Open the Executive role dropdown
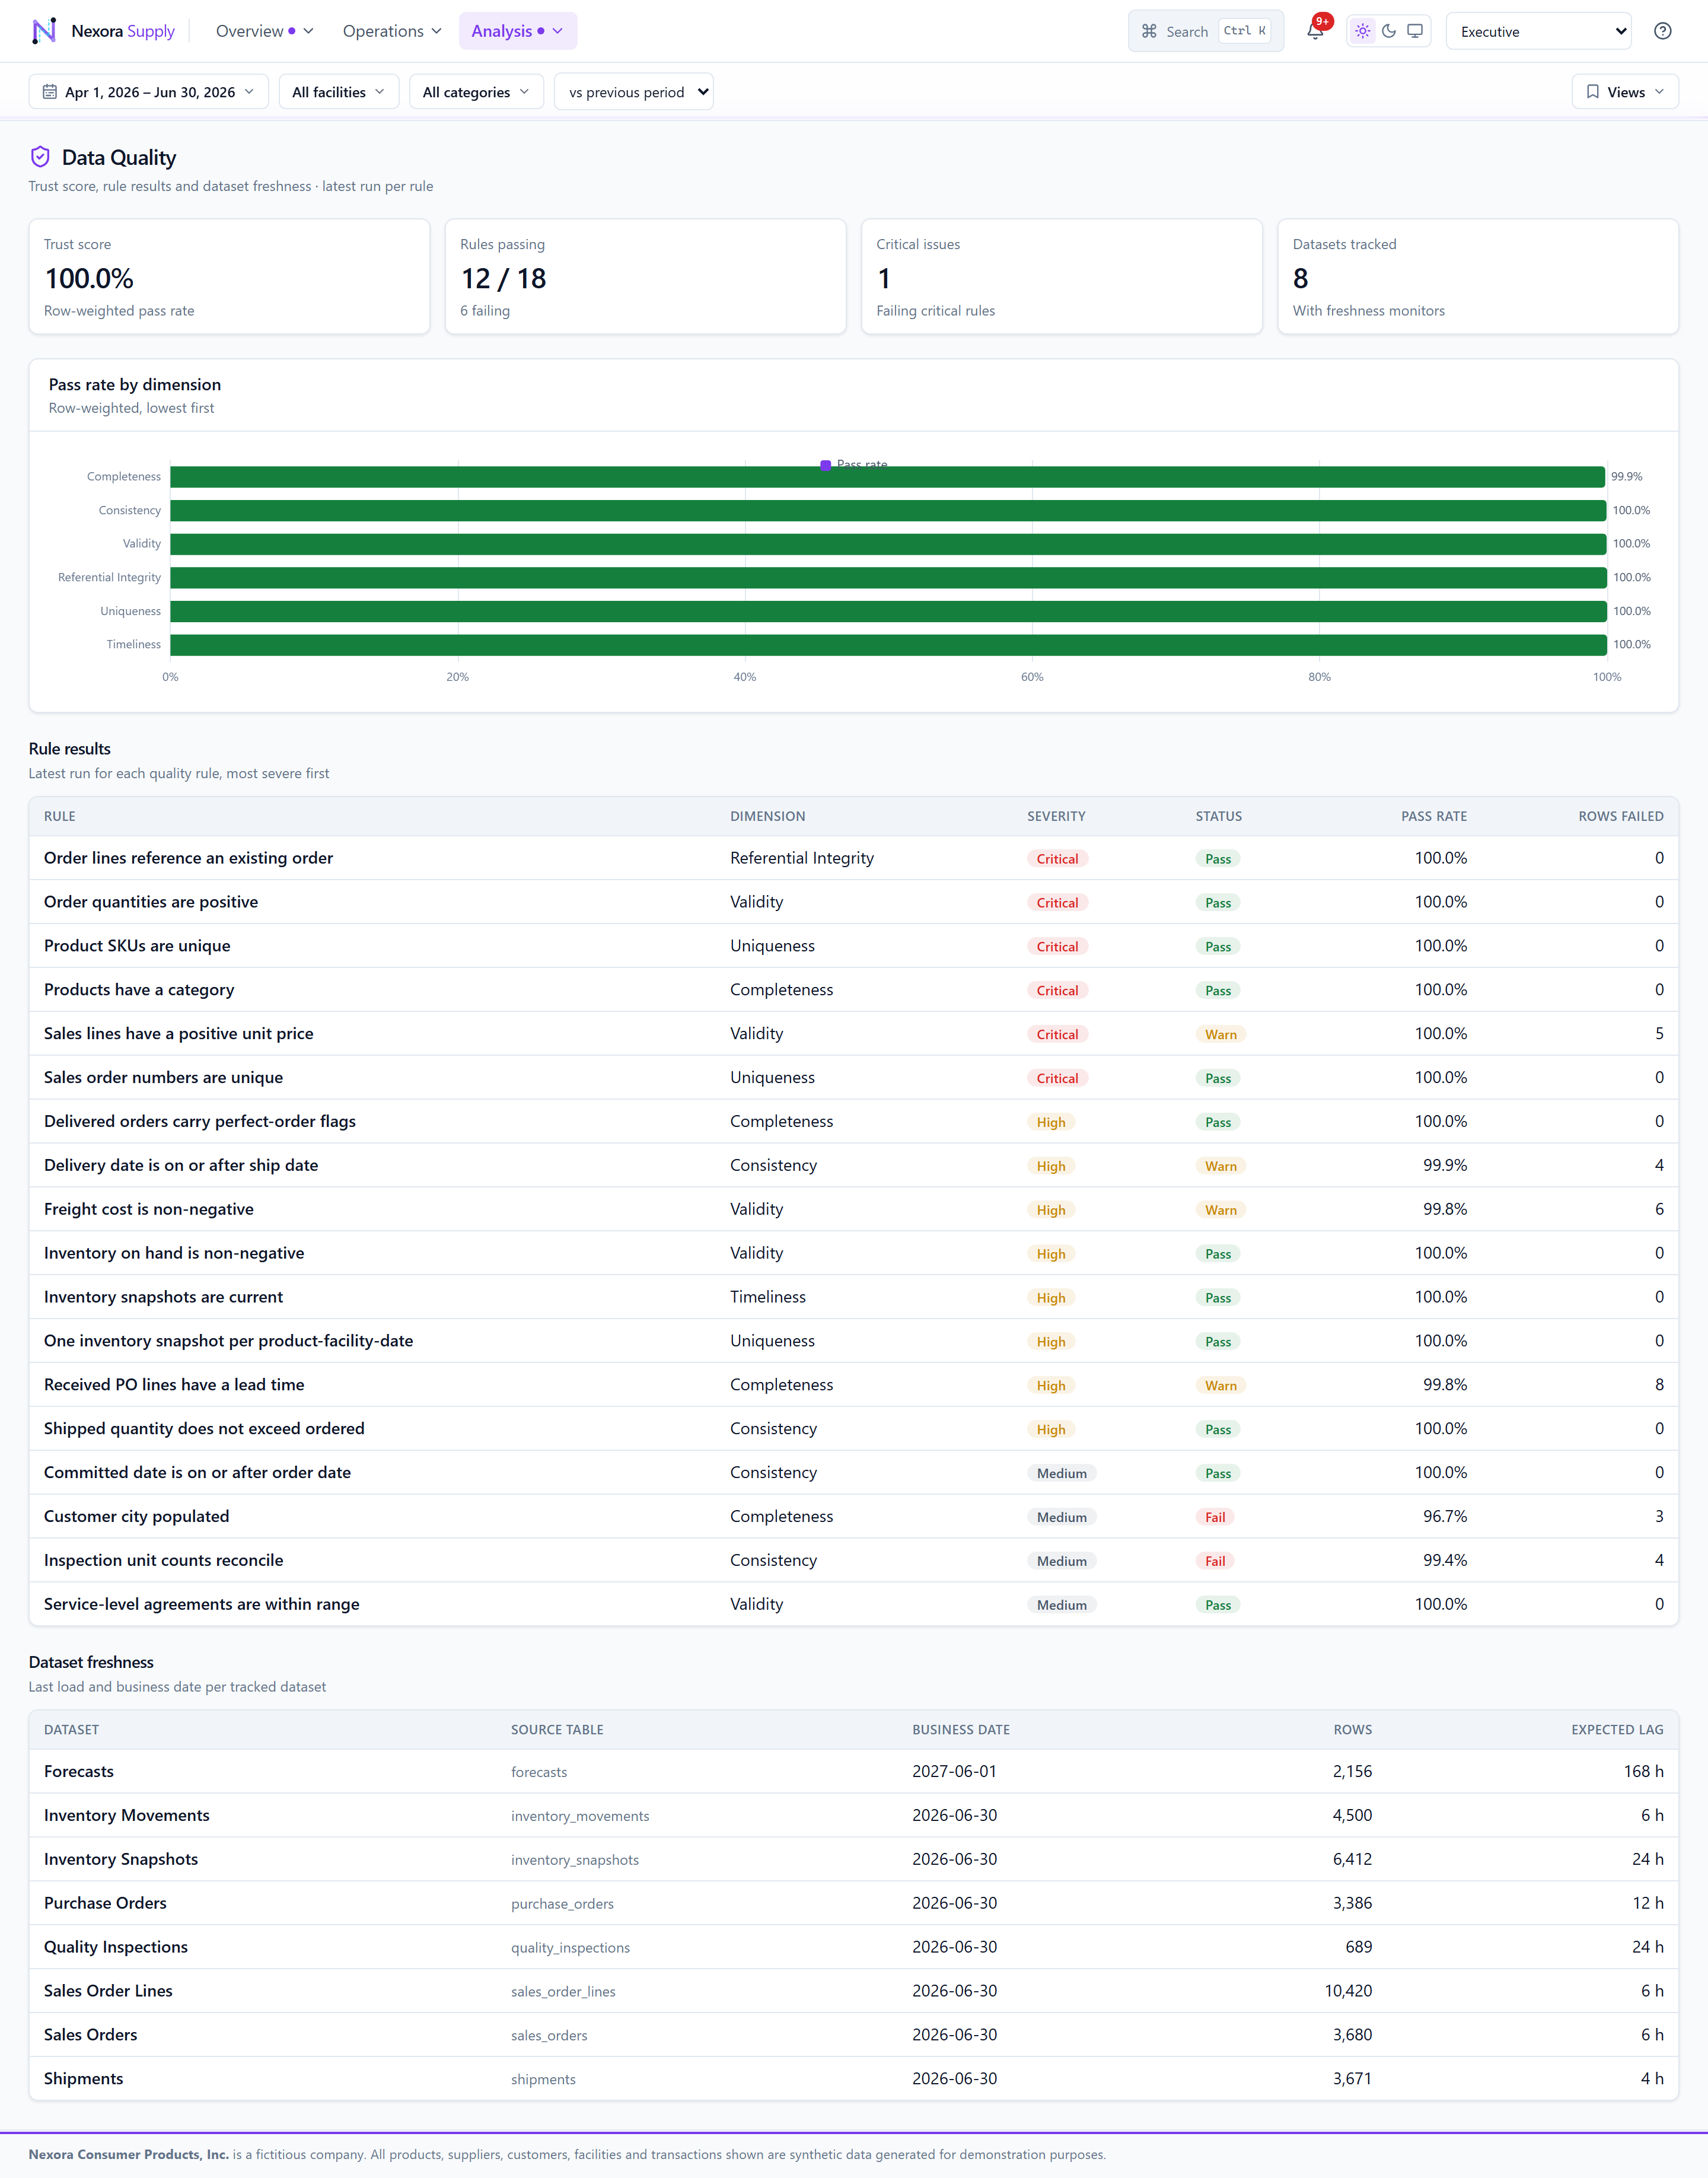 (x=1538, y=31)
